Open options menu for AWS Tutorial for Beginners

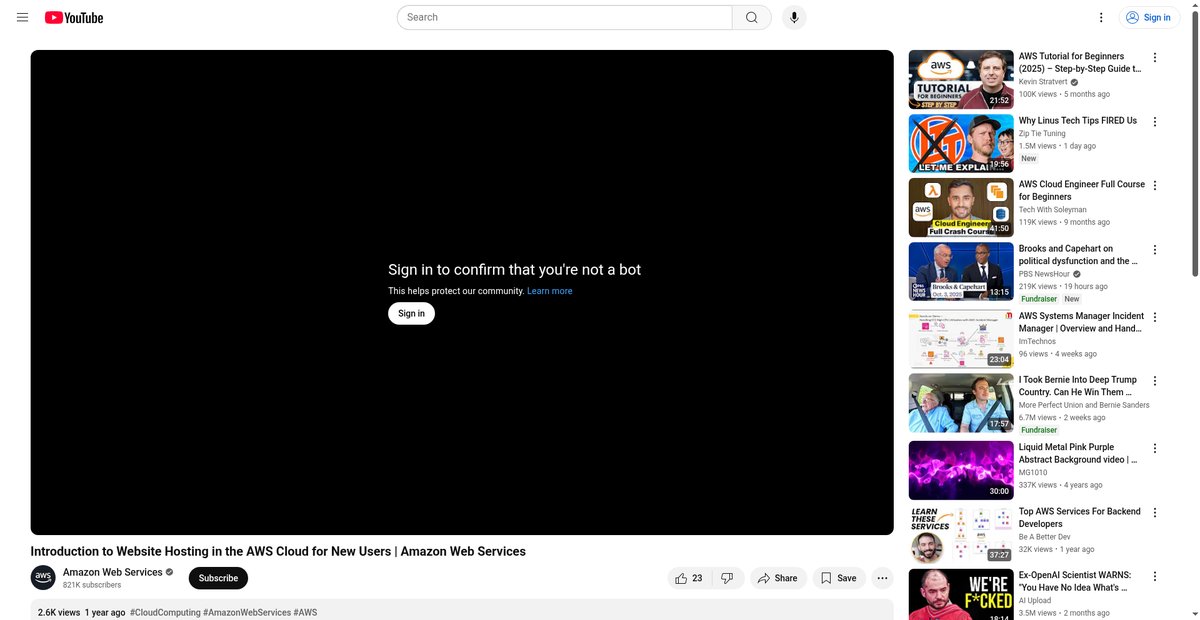(x=1155, y=58)
